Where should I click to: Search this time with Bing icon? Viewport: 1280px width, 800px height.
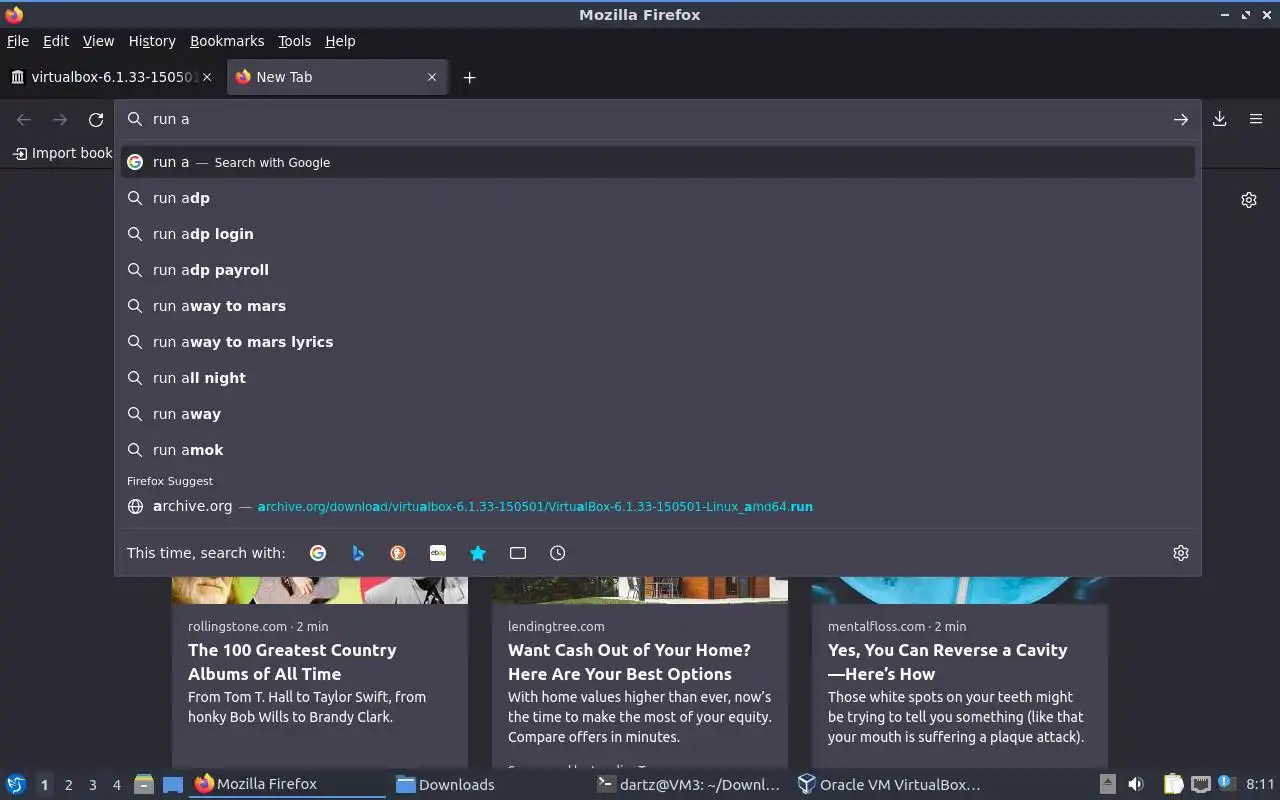pyautogui.click(x=358, y=553)
